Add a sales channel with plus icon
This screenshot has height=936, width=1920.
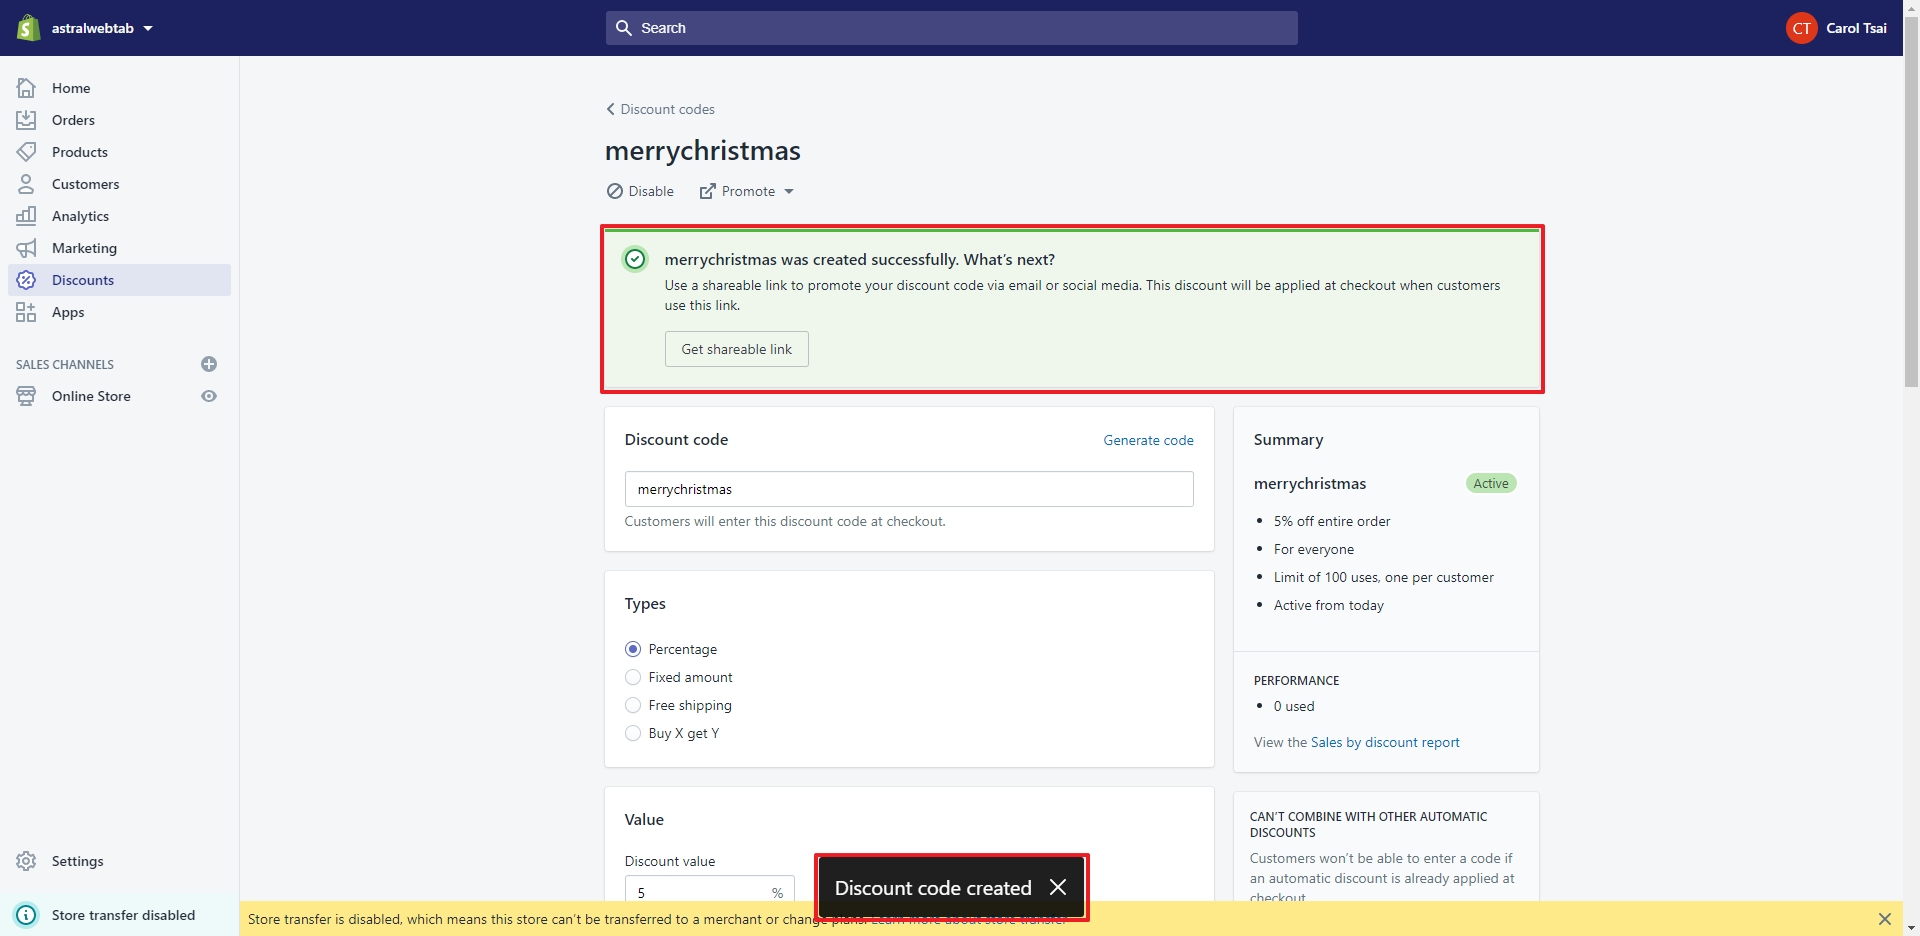click(209, 364)
